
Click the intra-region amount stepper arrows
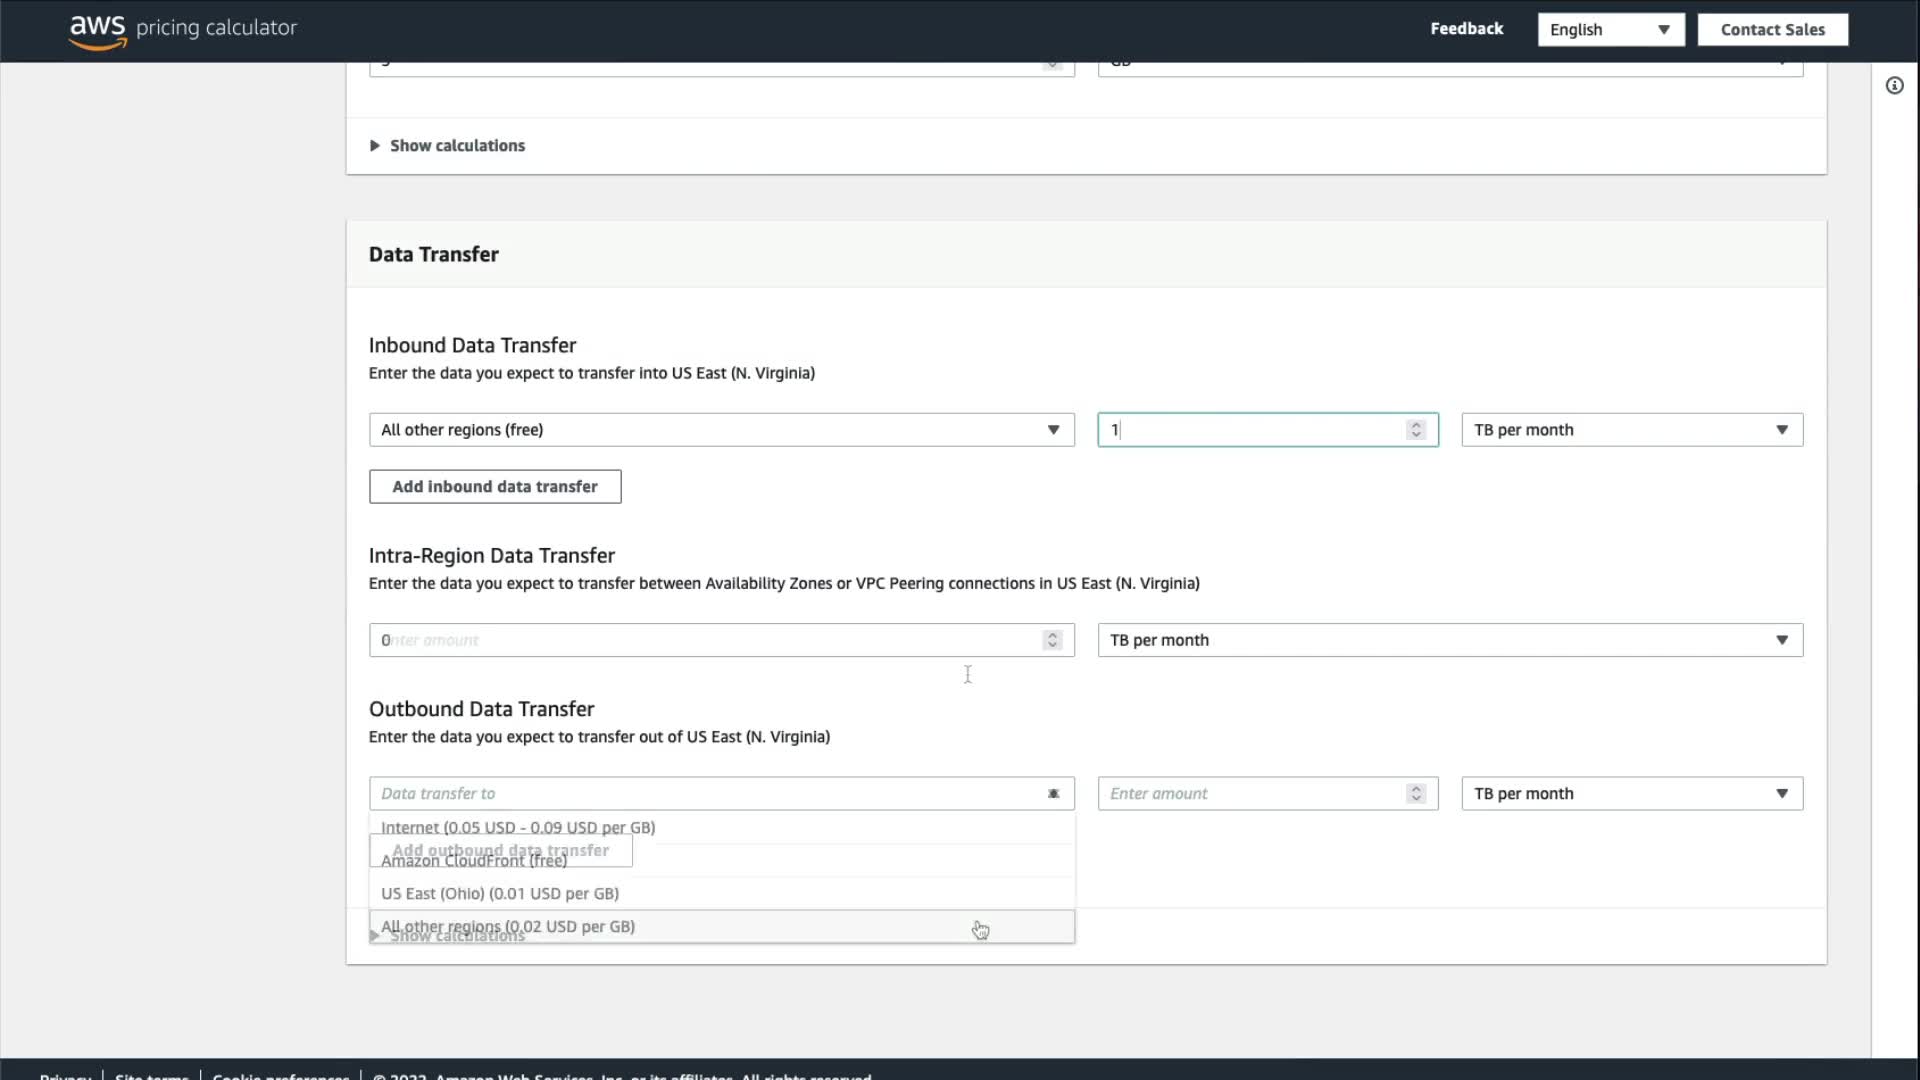click(1051, 640)
